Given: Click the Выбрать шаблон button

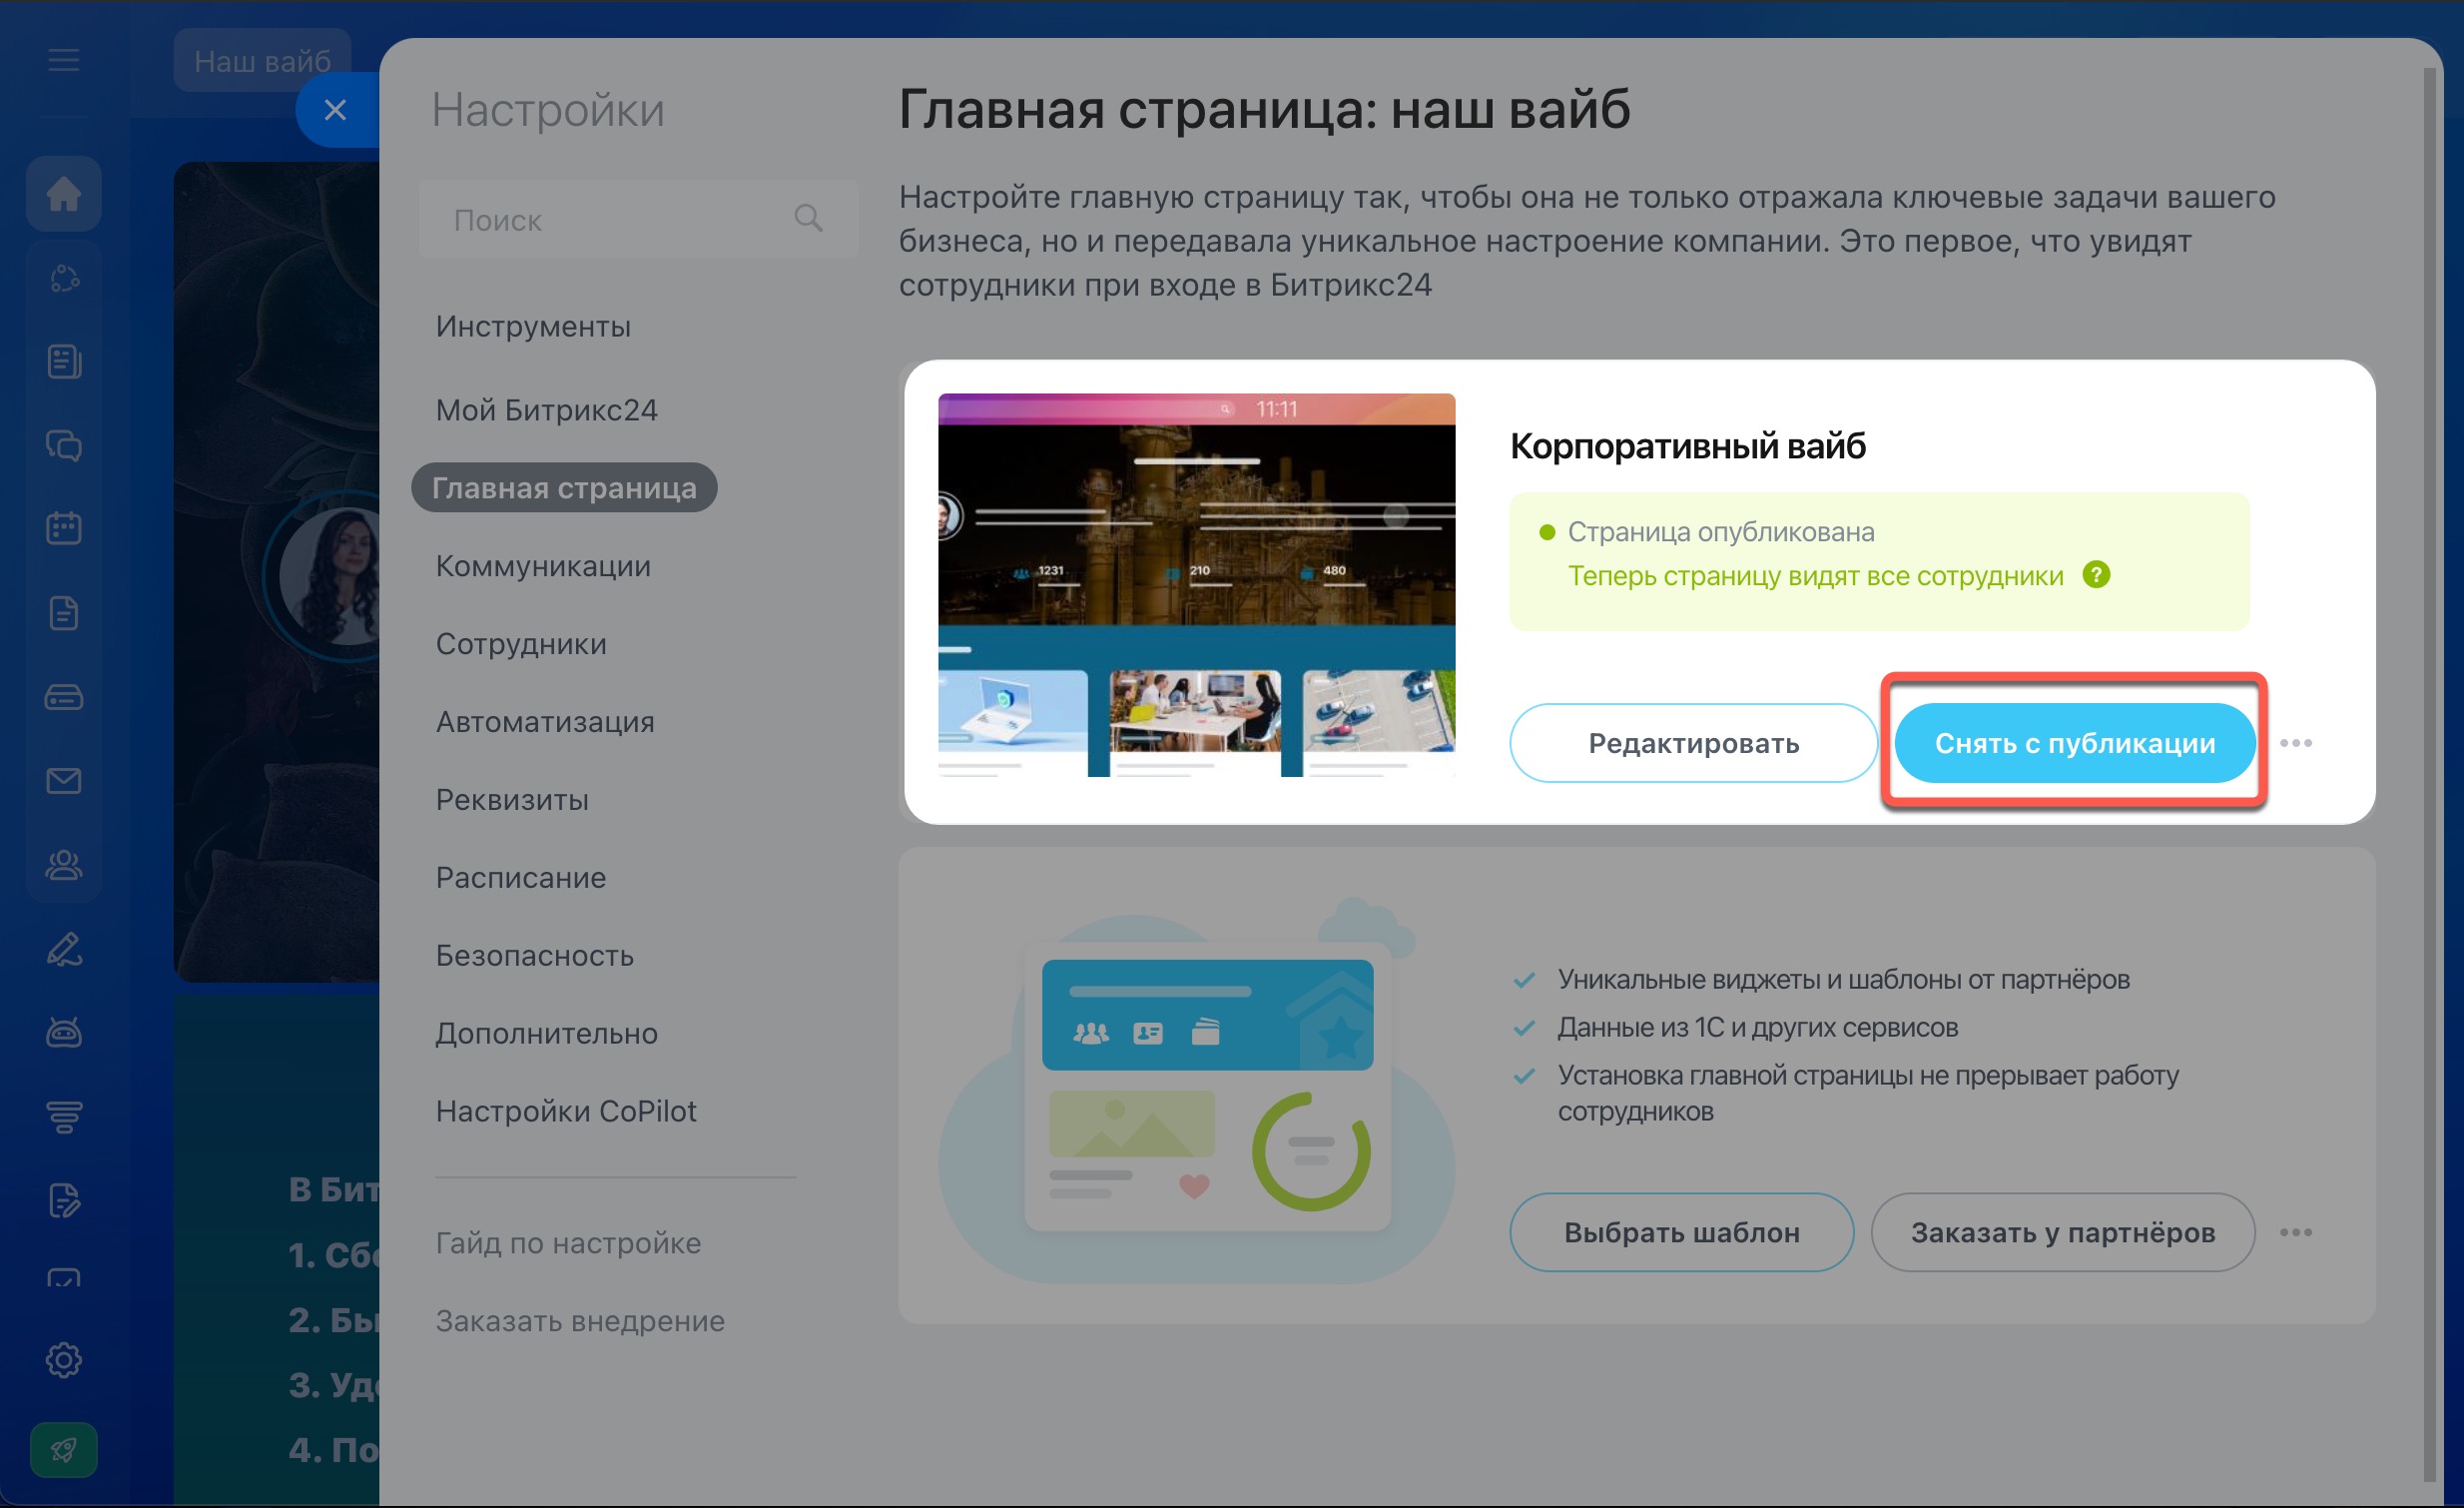Looking at the screenshot, I should click(1681, 1232).
